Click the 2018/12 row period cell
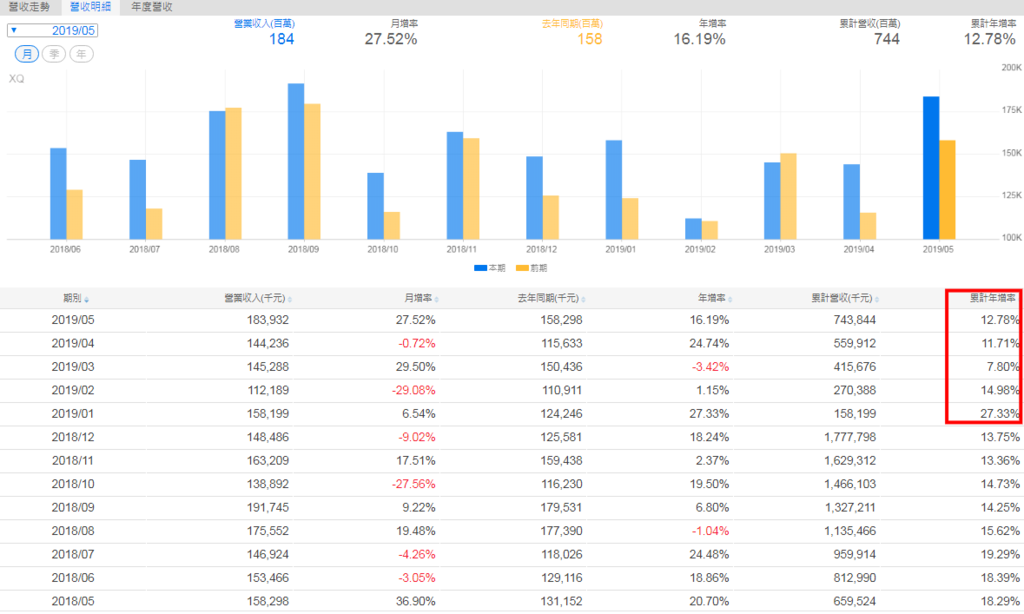This screenshot has width=1024, height=614. click(72, 437)
